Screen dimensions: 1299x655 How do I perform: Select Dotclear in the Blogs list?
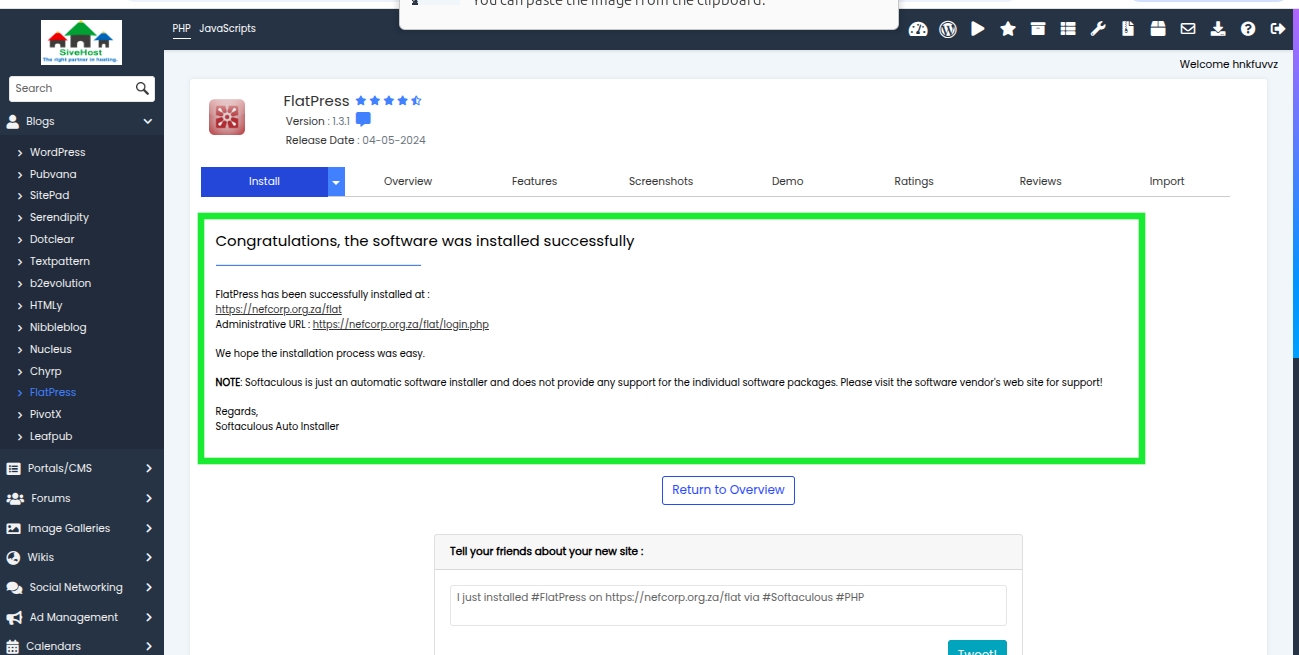52,239
